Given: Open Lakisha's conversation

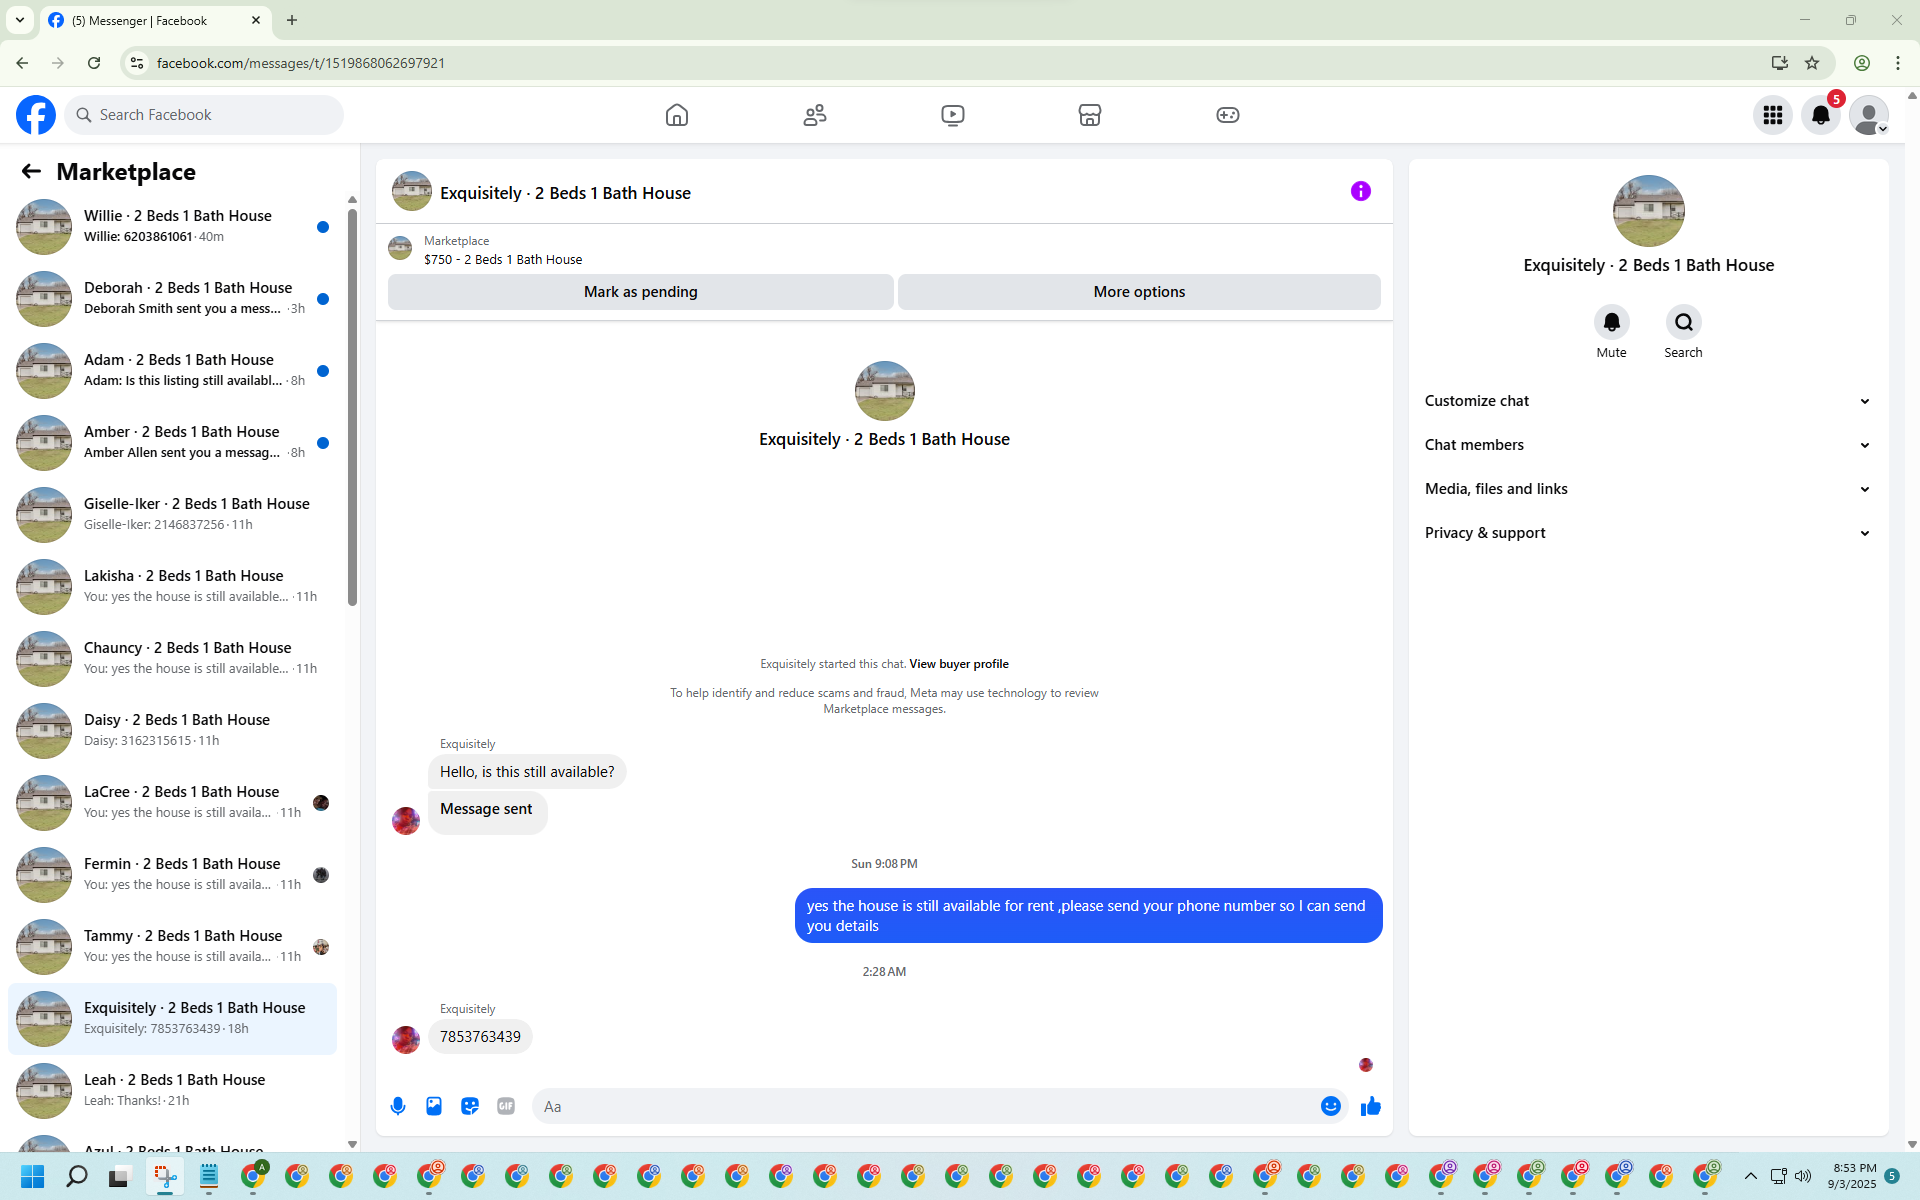Looking at the screenshot, I should point(172,587).
